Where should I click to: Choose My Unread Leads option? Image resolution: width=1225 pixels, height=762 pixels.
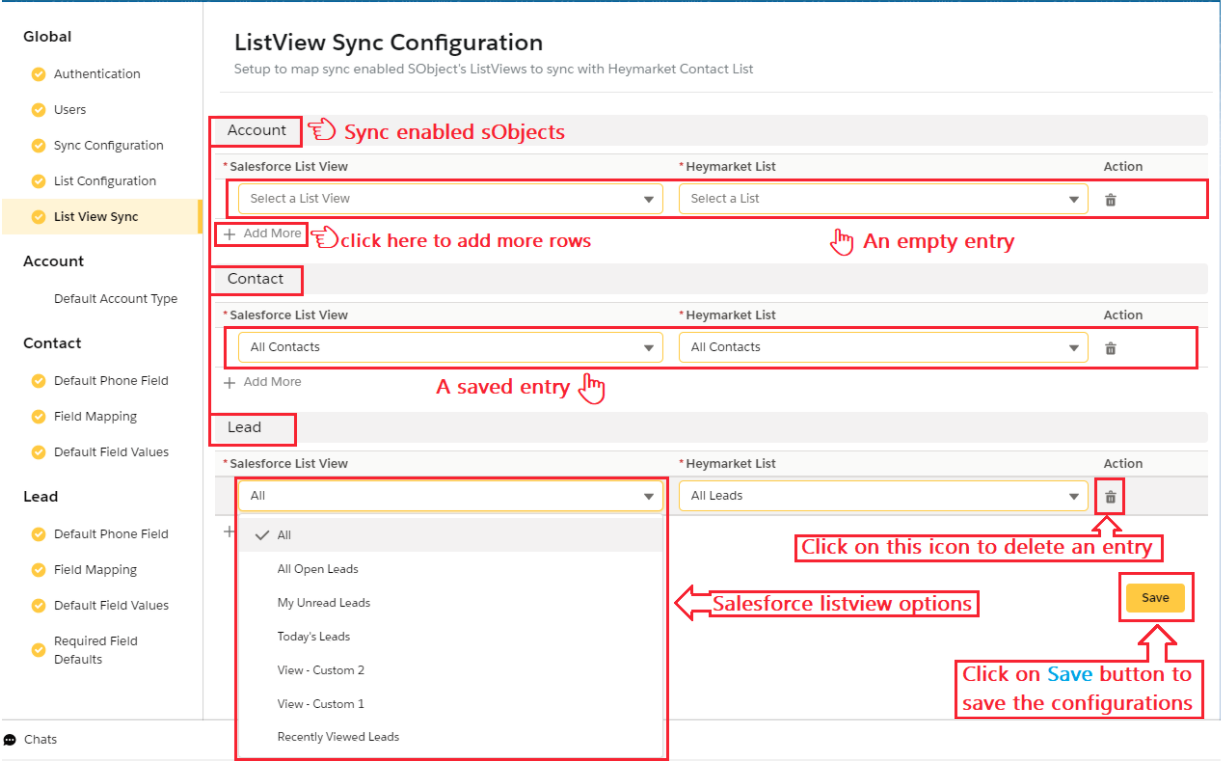tap(450, 603)
